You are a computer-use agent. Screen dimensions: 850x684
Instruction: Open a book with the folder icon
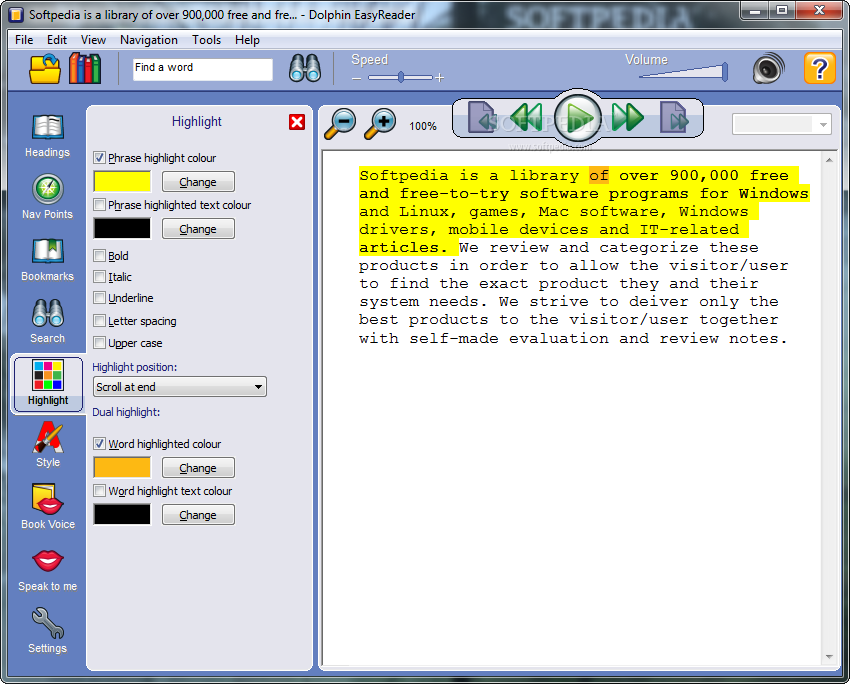coord(44,69)
